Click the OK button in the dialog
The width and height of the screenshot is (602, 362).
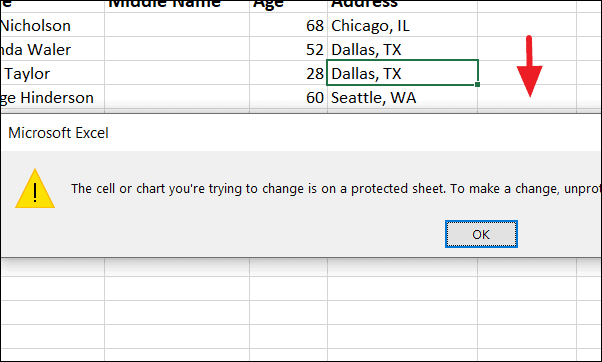click(481, 234)
